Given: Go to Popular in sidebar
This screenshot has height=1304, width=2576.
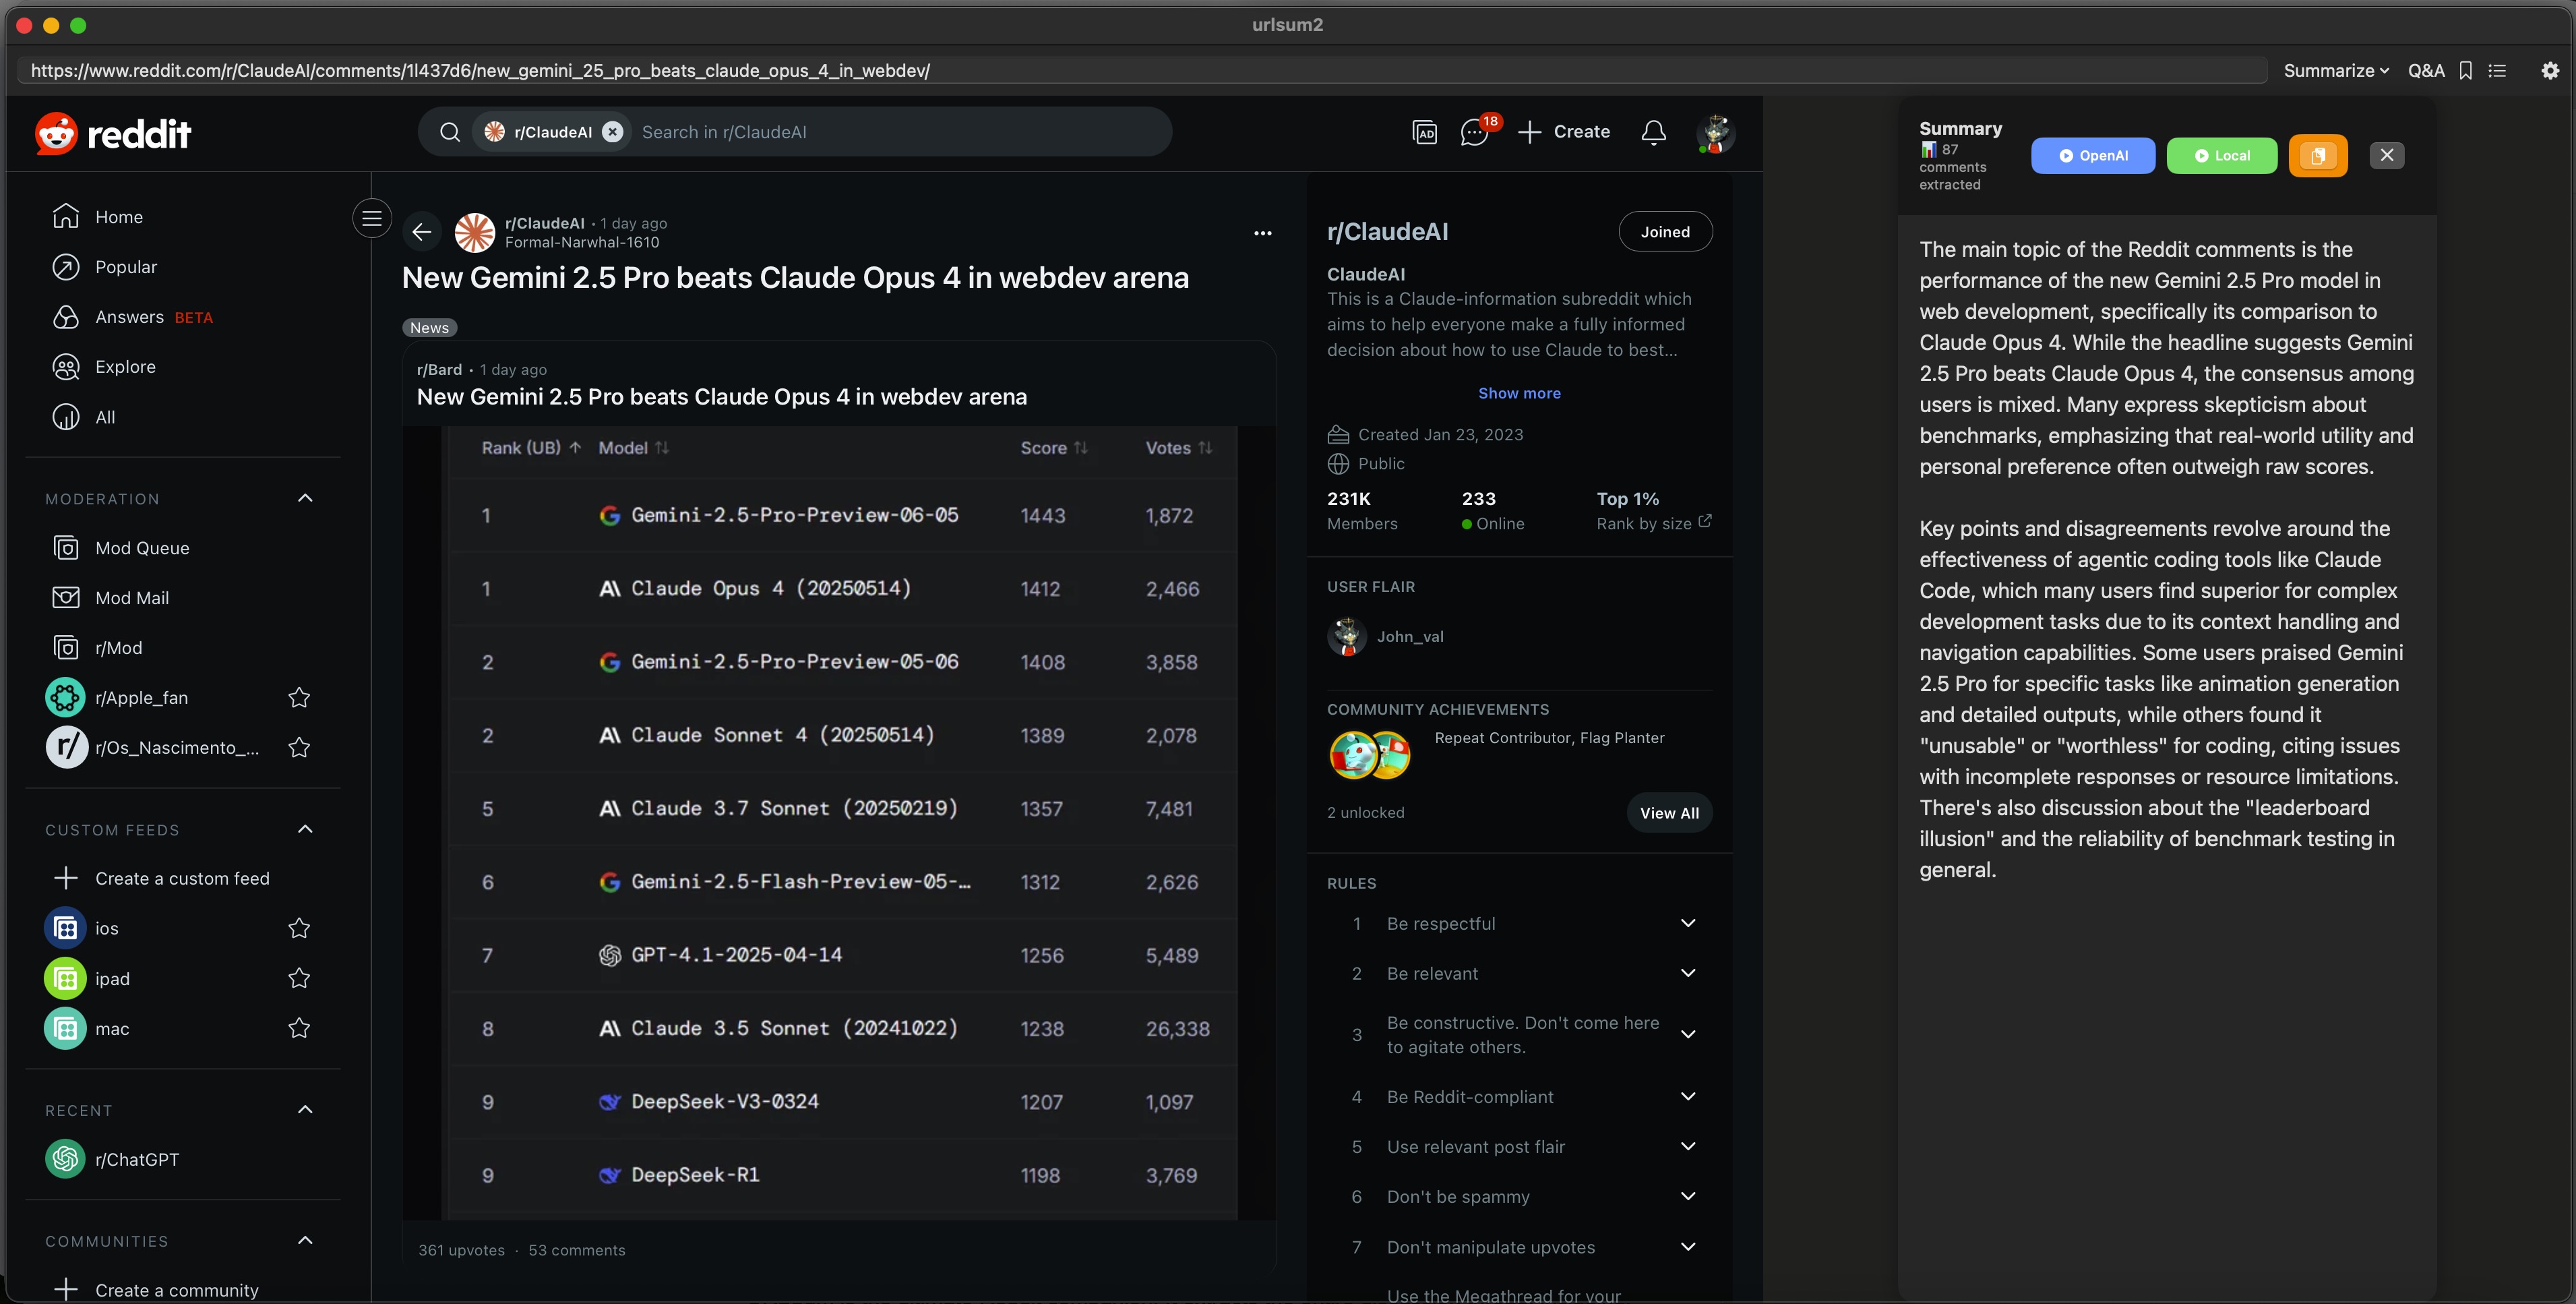Looking at the screenshot, I should coord(126,267).
